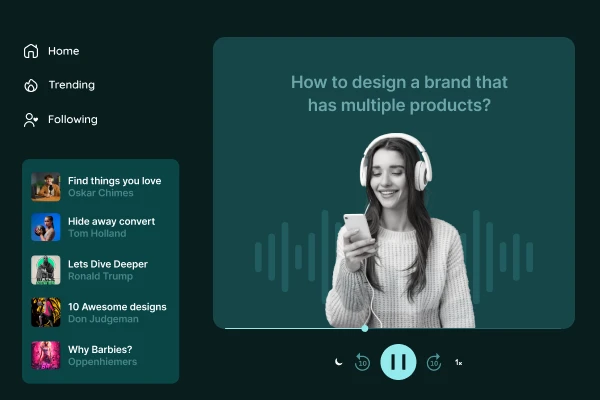Click the Following person-heart icon
Image resolution: width=600 pixels, height=400 pixels.
tap(31, 119)
